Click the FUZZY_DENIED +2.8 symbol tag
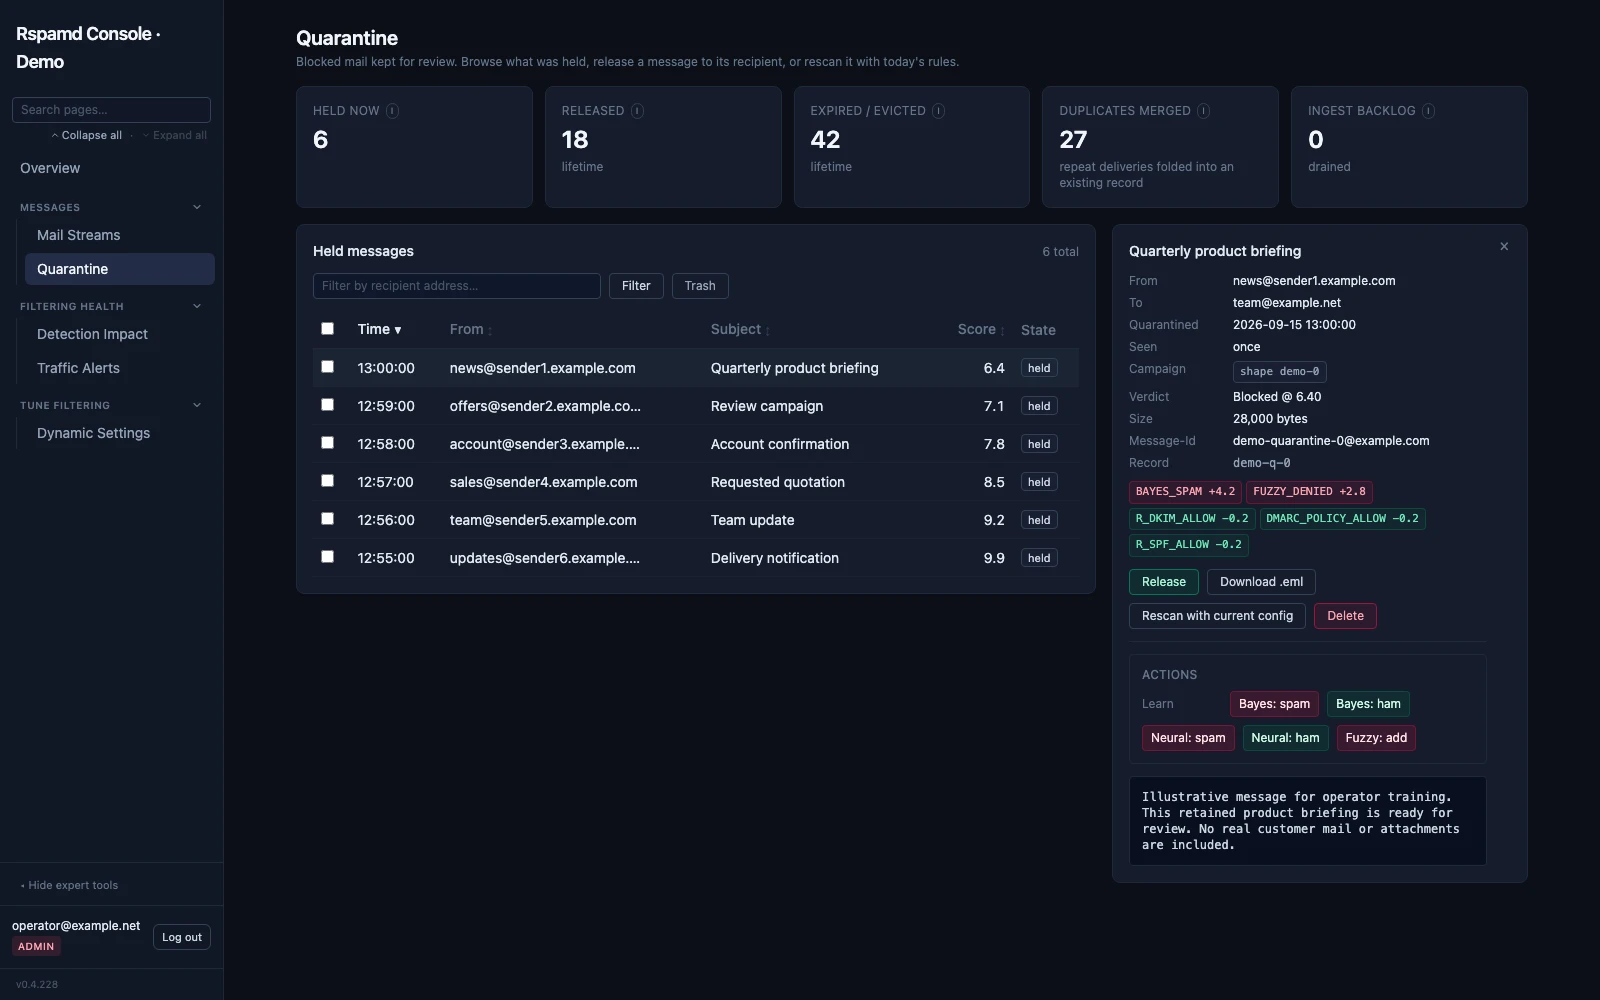This screenshot has width=1600, height=1000. coord(1309,492)
